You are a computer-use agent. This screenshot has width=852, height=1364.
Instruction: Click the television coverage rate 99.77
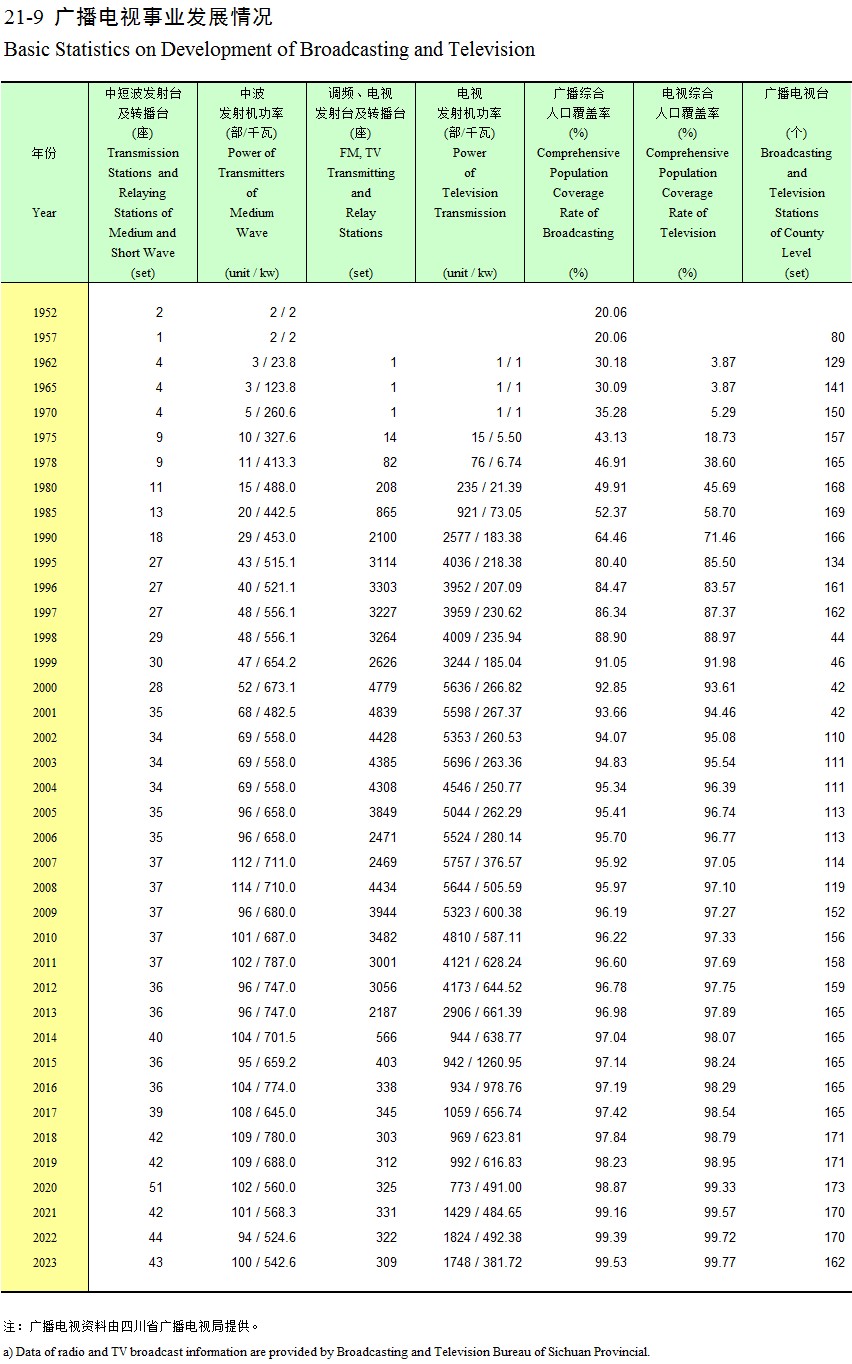[x=719, y=1263]
